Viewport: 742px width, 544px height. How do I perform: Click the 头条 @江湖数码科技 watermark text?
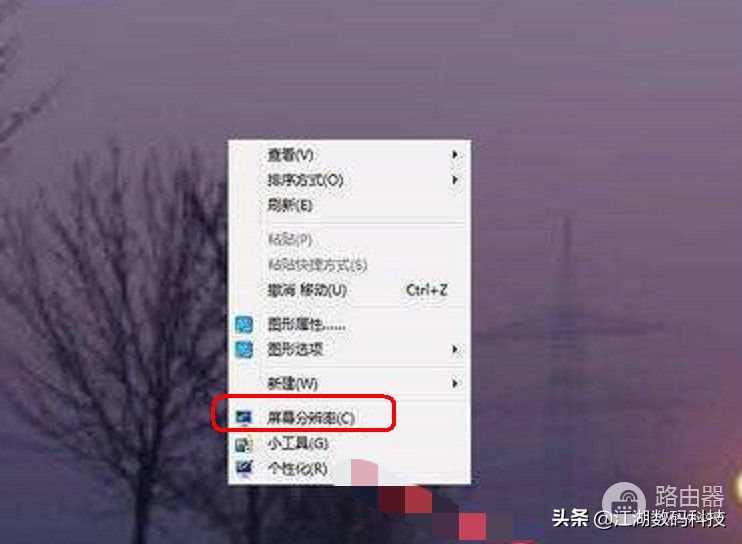639,519
